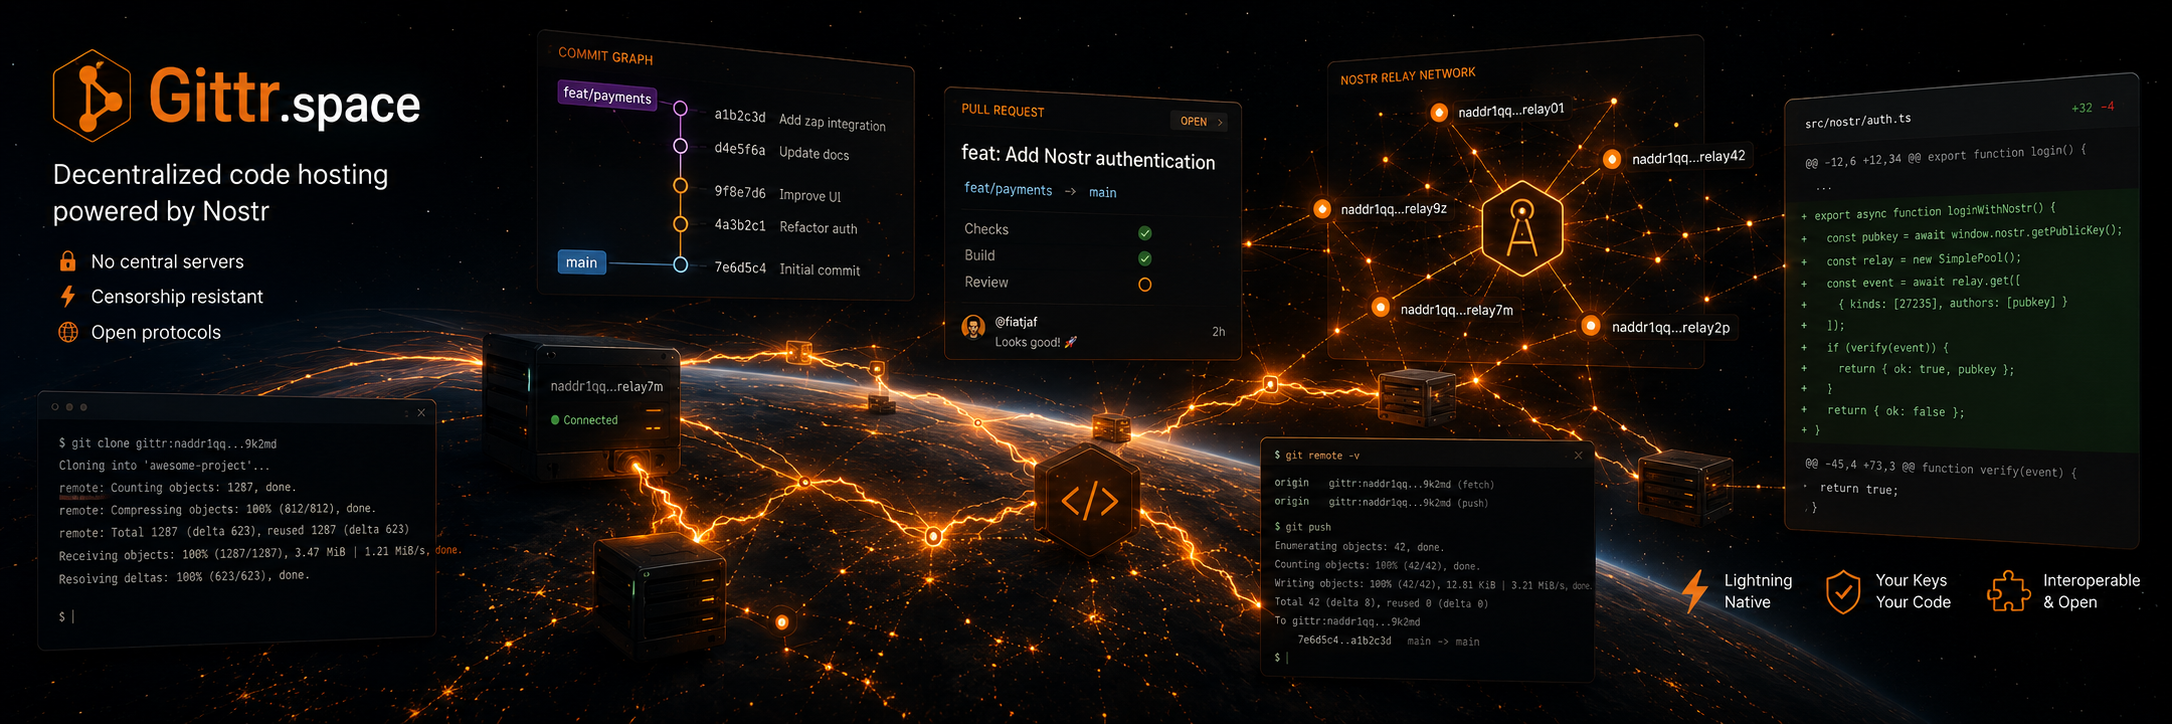Select the naddr1qq...relay2p node dot
The image size is (2172, 724).
(x=1591, y=326)
